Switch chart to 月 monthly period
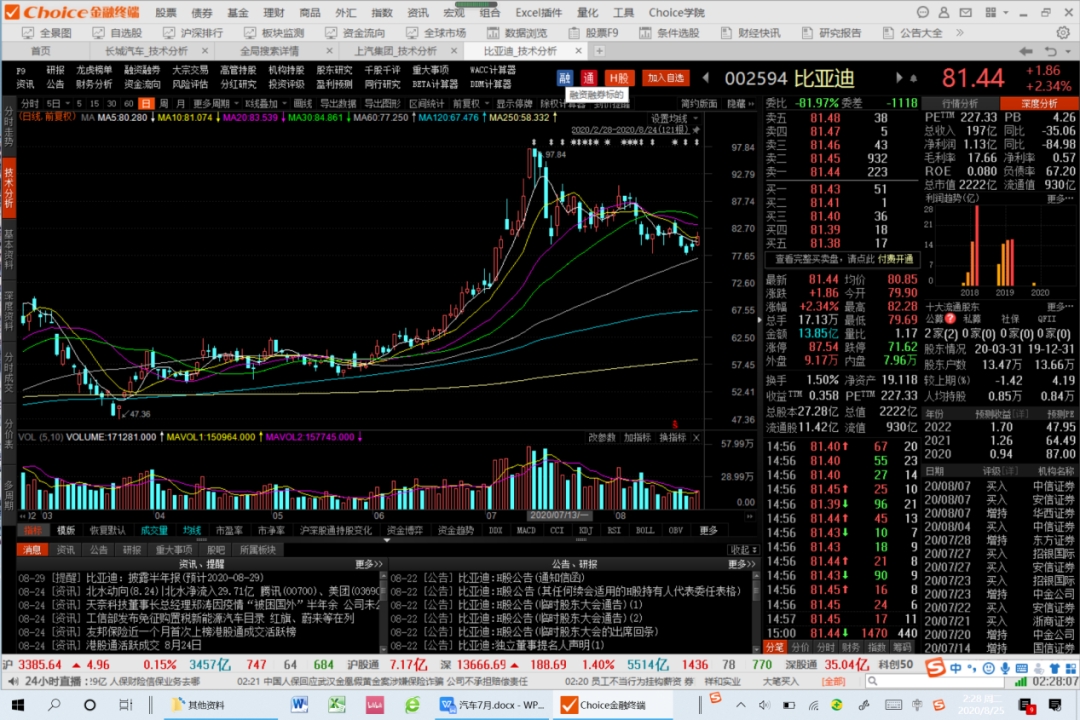The height and width of the screenshot is (720, 1080). 180,103
